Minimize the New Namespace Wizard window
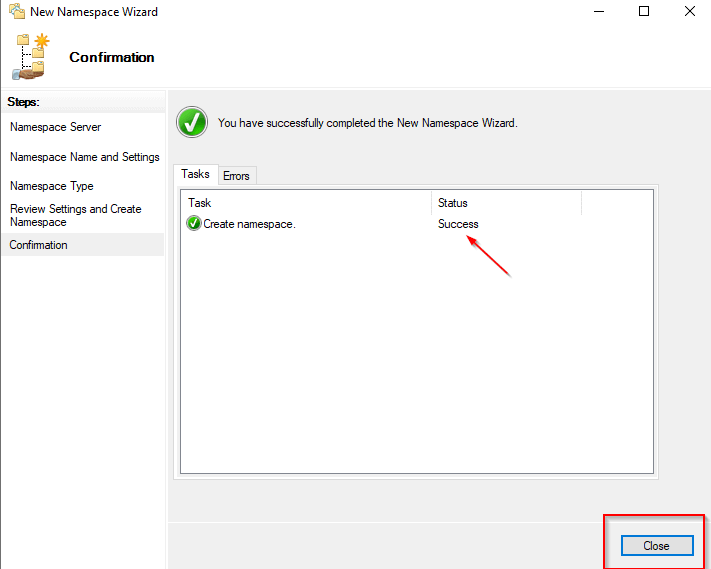 (x=598, y=12)
